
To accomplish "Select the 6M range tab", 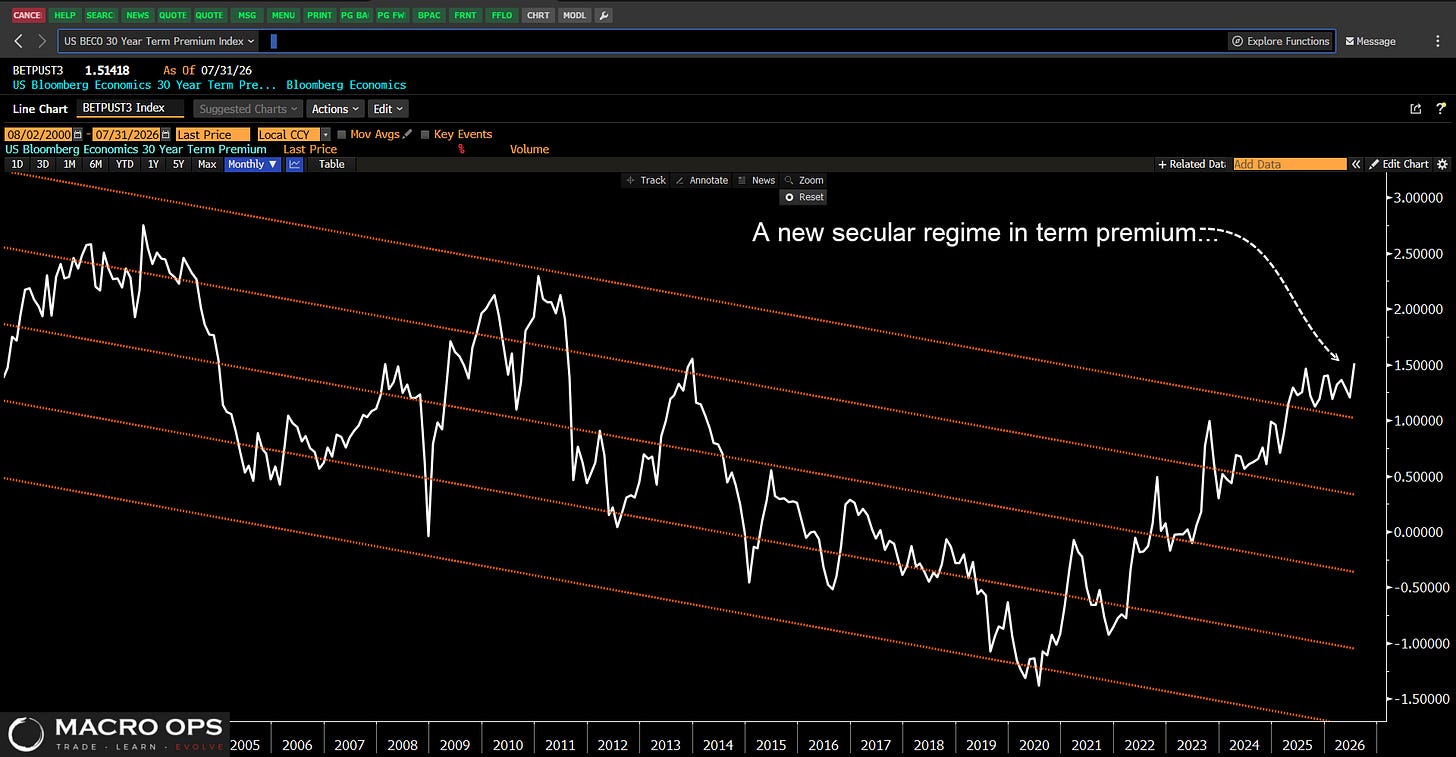I will (x=95, y=164).
